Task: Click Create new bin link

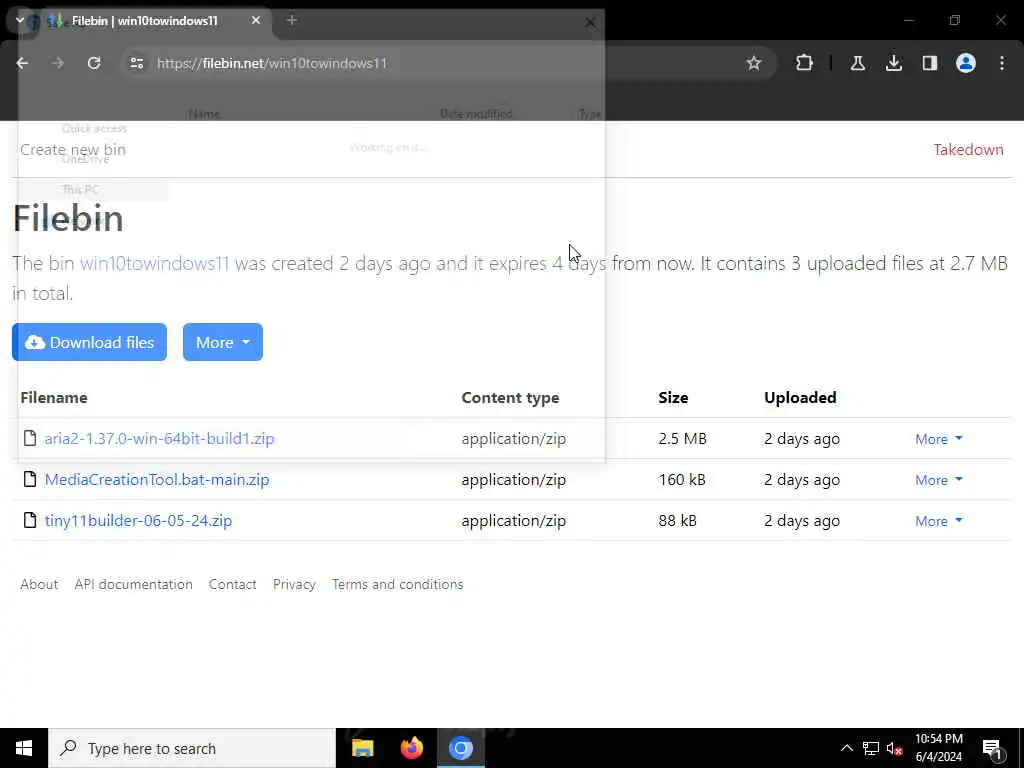Action: coord(72,150)
